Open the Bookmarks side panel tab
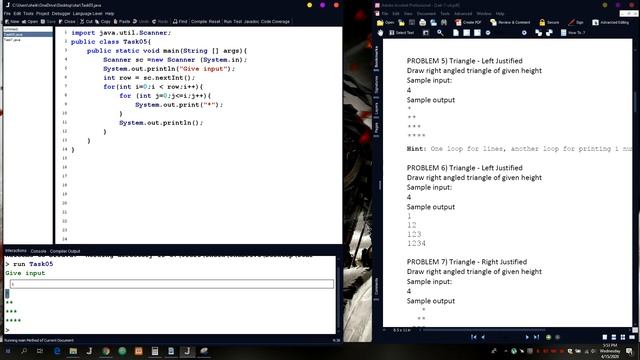 click(x=377, y=57)
